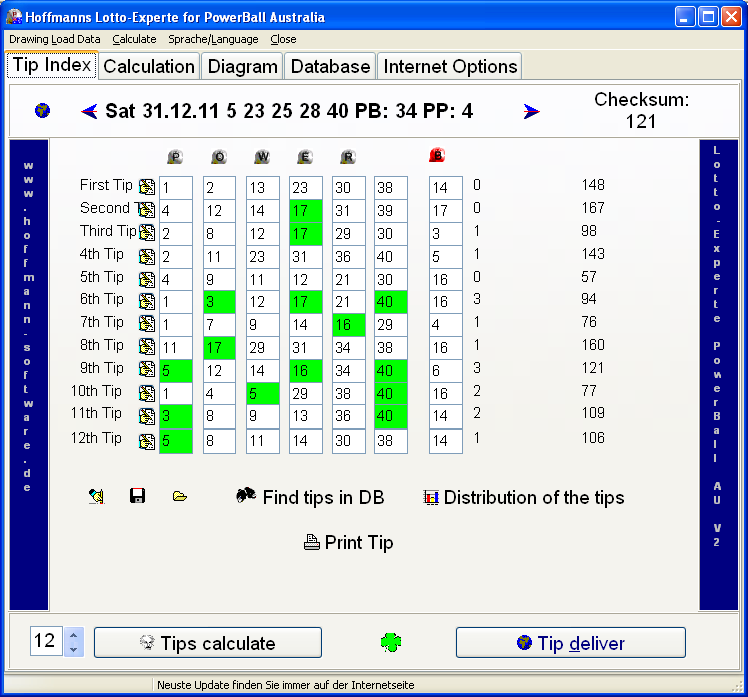The image size is (748, 697).
Task: Click the Third Tip edit icon
Action: coord(147,232)
